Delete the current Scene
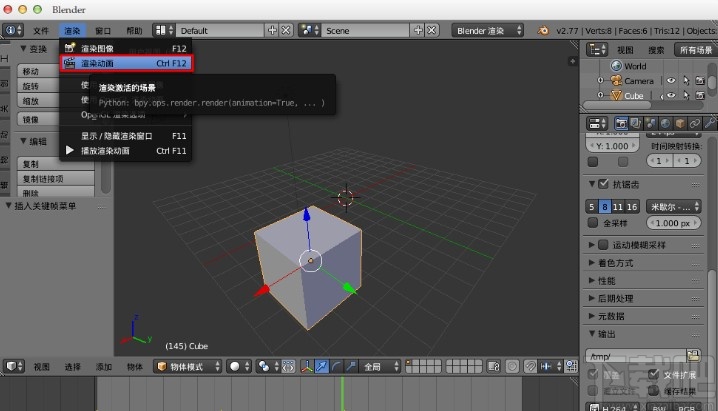This screenshot has width=718, height=411. click(x=431, y=30)
